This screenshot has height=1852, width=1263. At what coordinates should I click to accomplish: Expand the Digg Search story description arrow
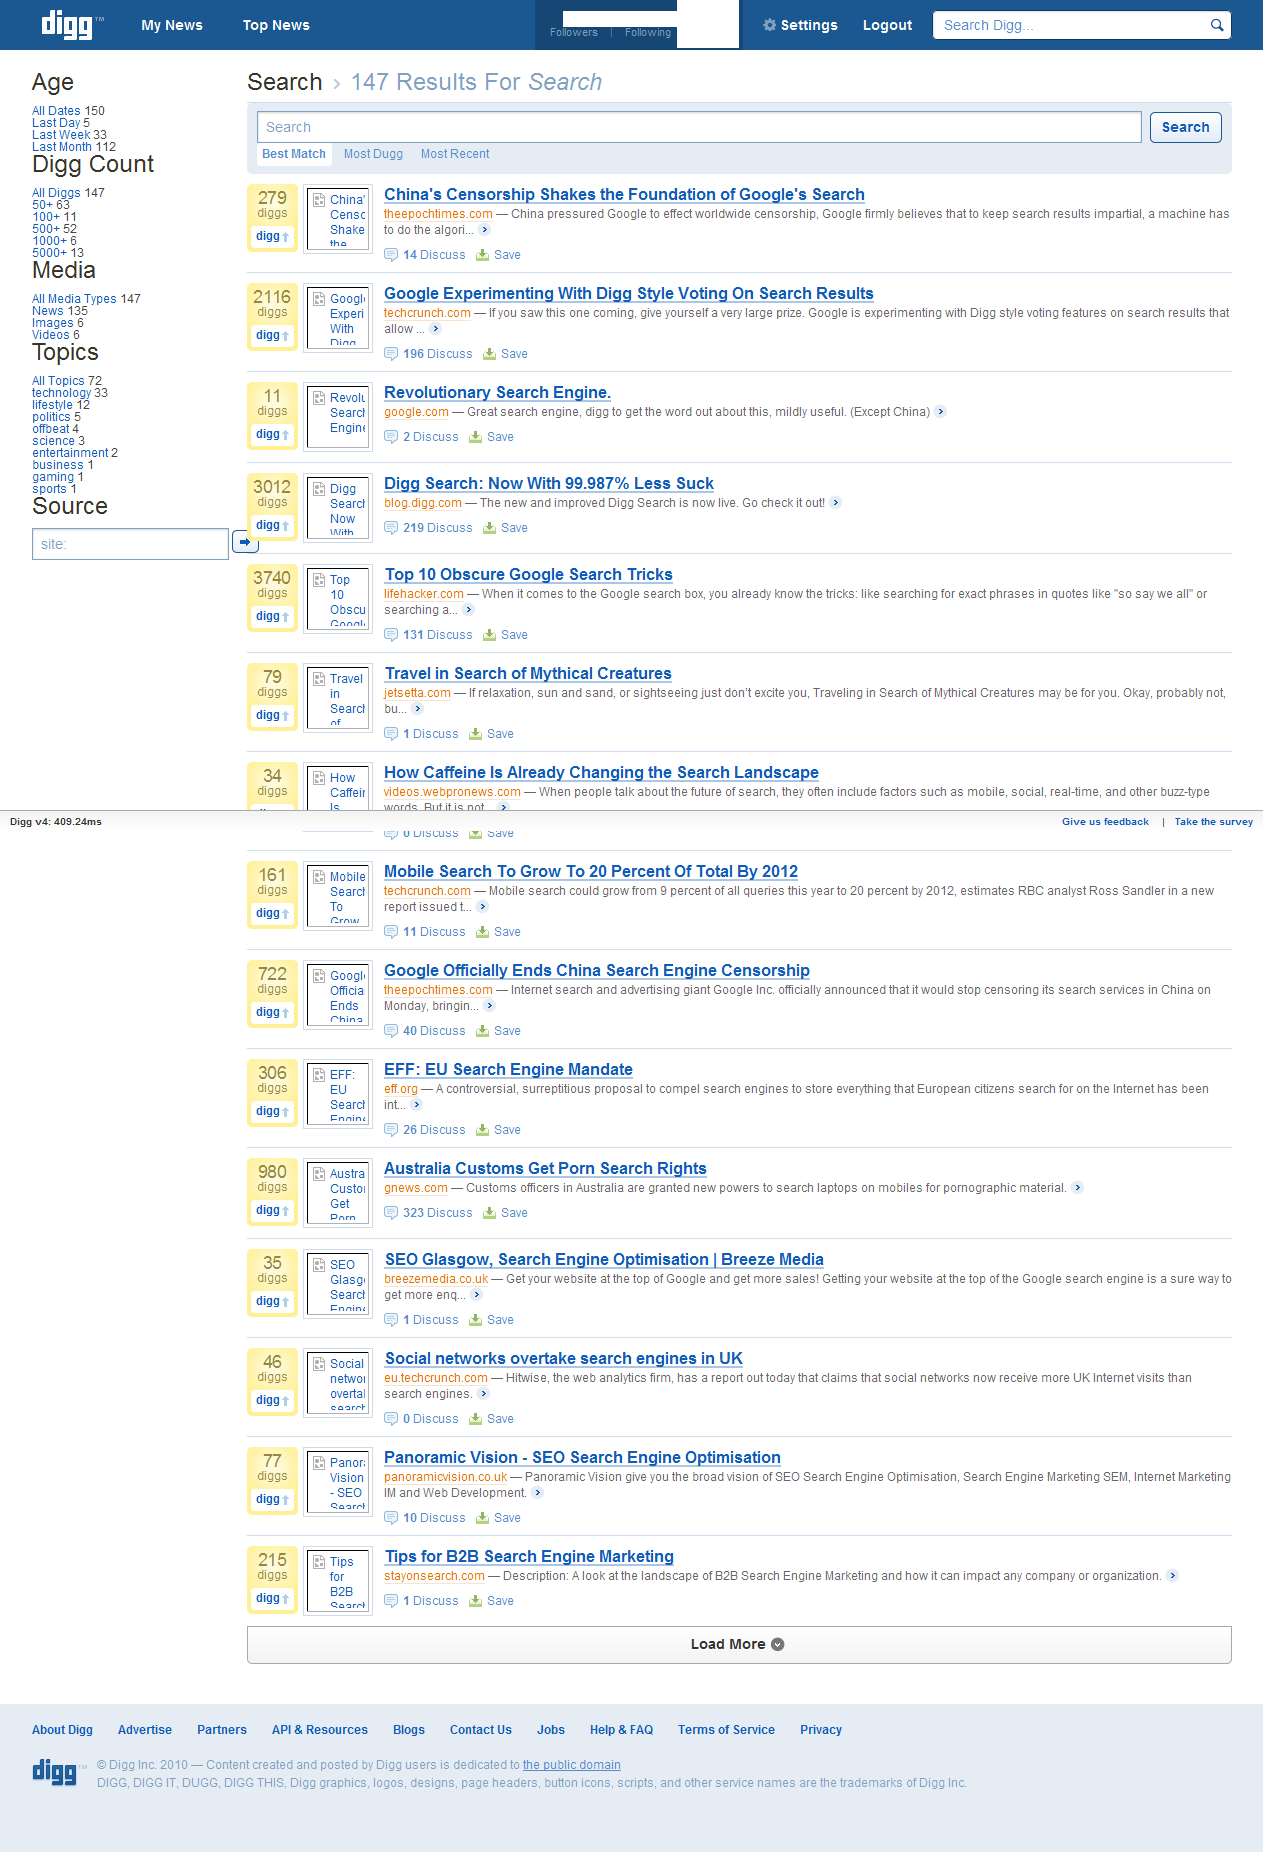(835, 503)
